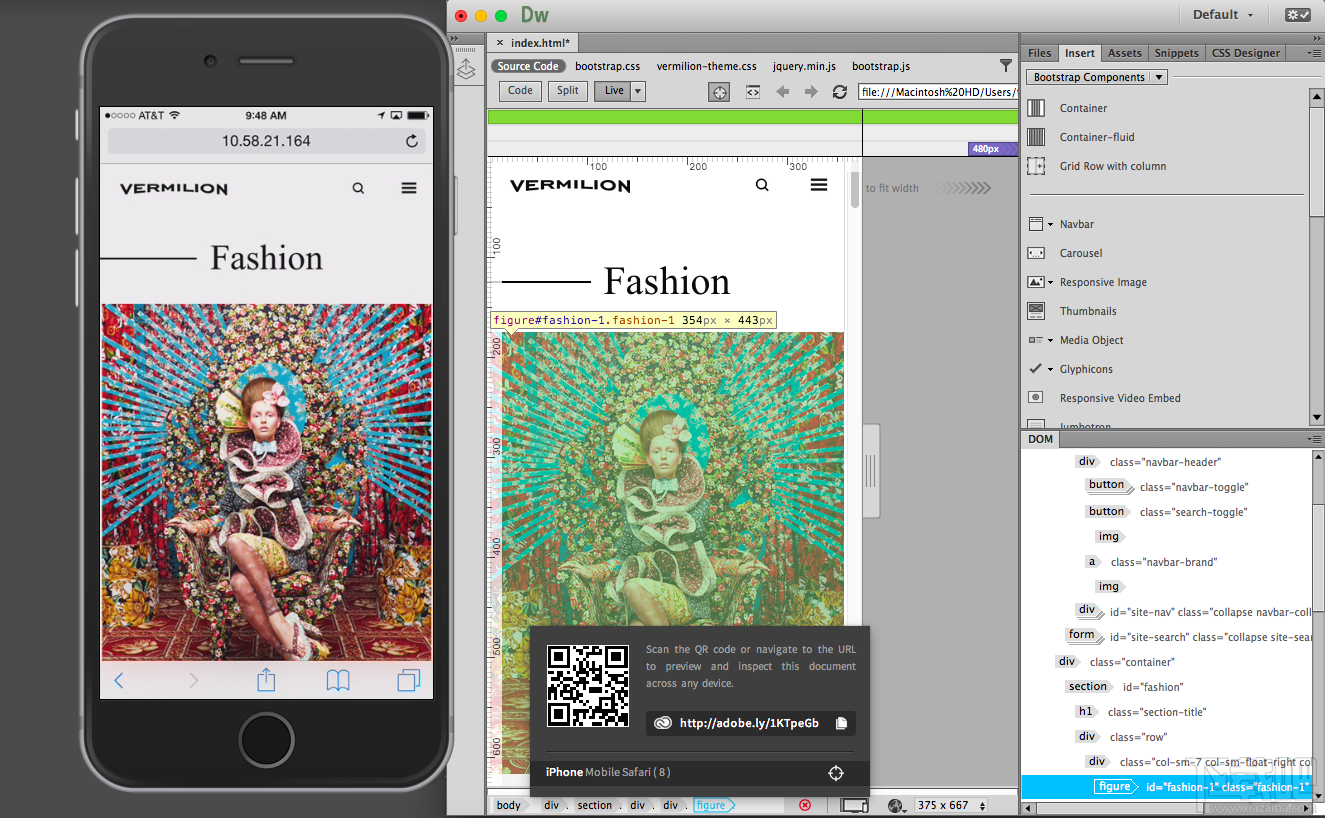The image size is (1325, 818).
Task: Toggle Live Code inspect mode icon
Action: (752, 92)
